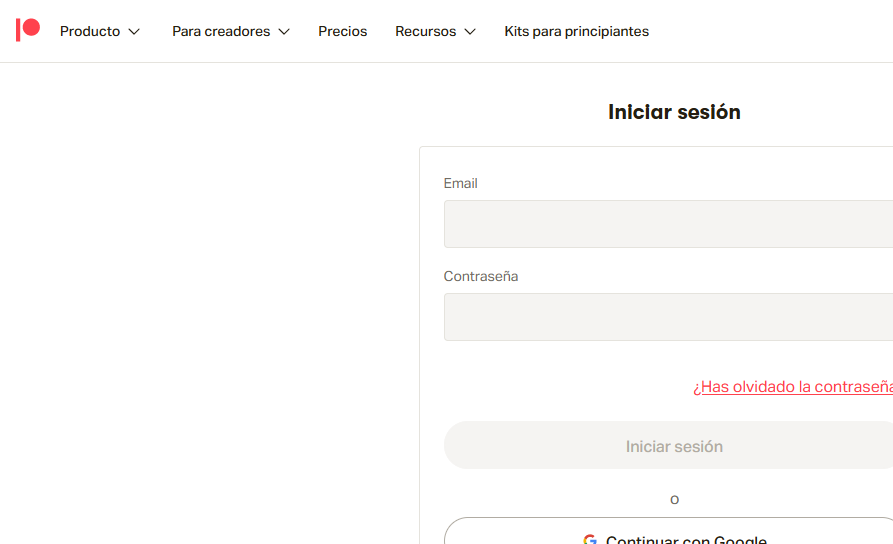The width and height of the screenshot is (893, 544).
Task: Click the Google logo icon
Action: (x=590, y=540)
